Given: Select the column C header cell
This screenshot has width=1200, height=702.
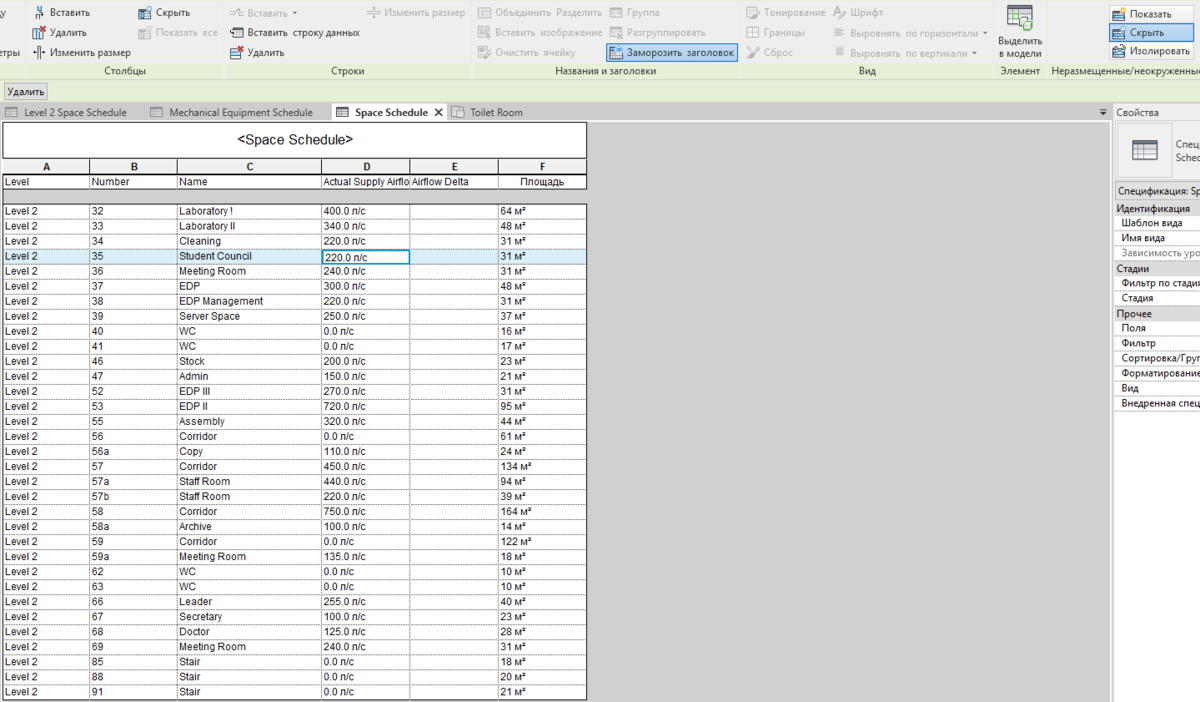Looking at the screenshot, I should (249, 166).
